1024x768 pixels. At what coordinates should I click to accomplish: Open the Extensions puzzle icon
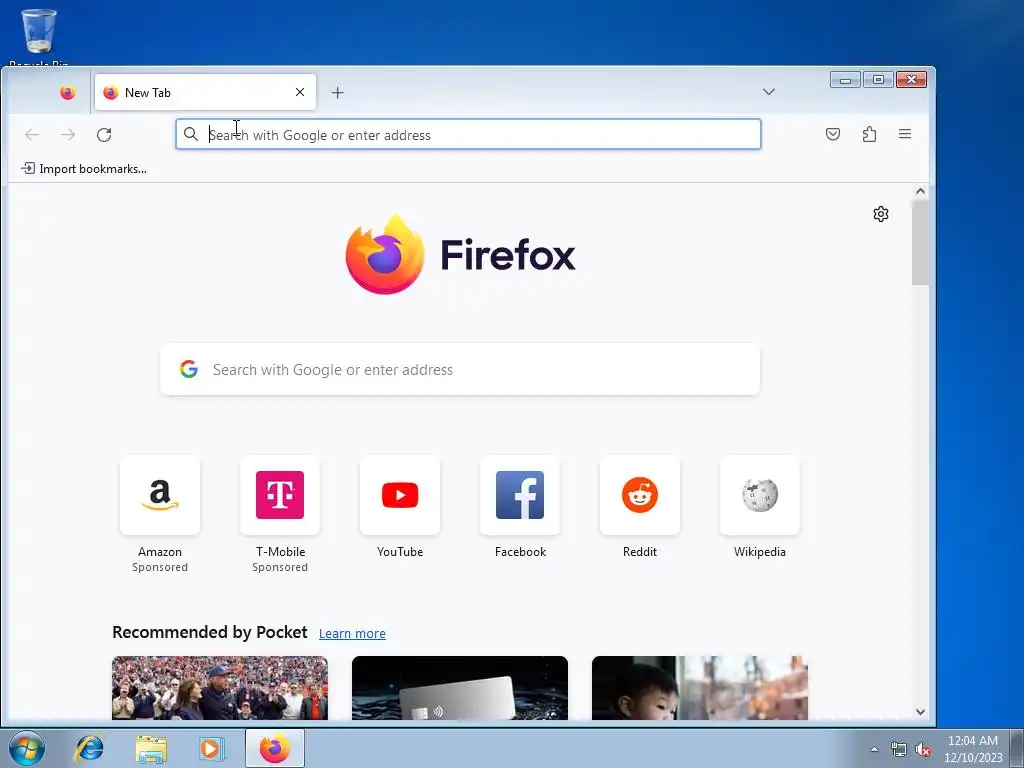point(869,135)
